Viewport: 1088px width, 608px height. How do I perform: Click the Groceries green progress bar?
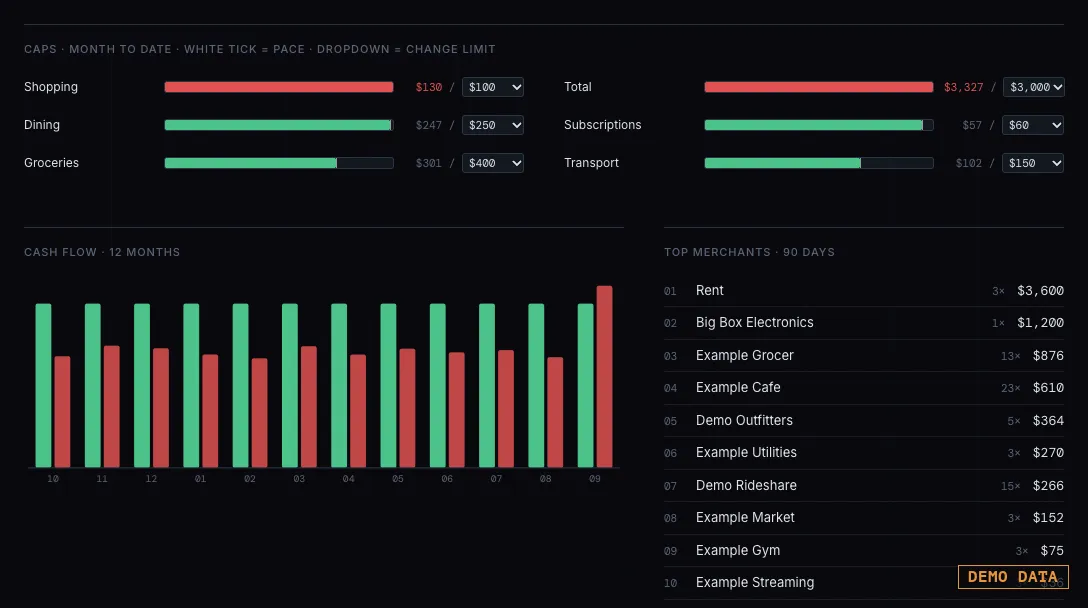pyautogui.click(x=279, y=163)
